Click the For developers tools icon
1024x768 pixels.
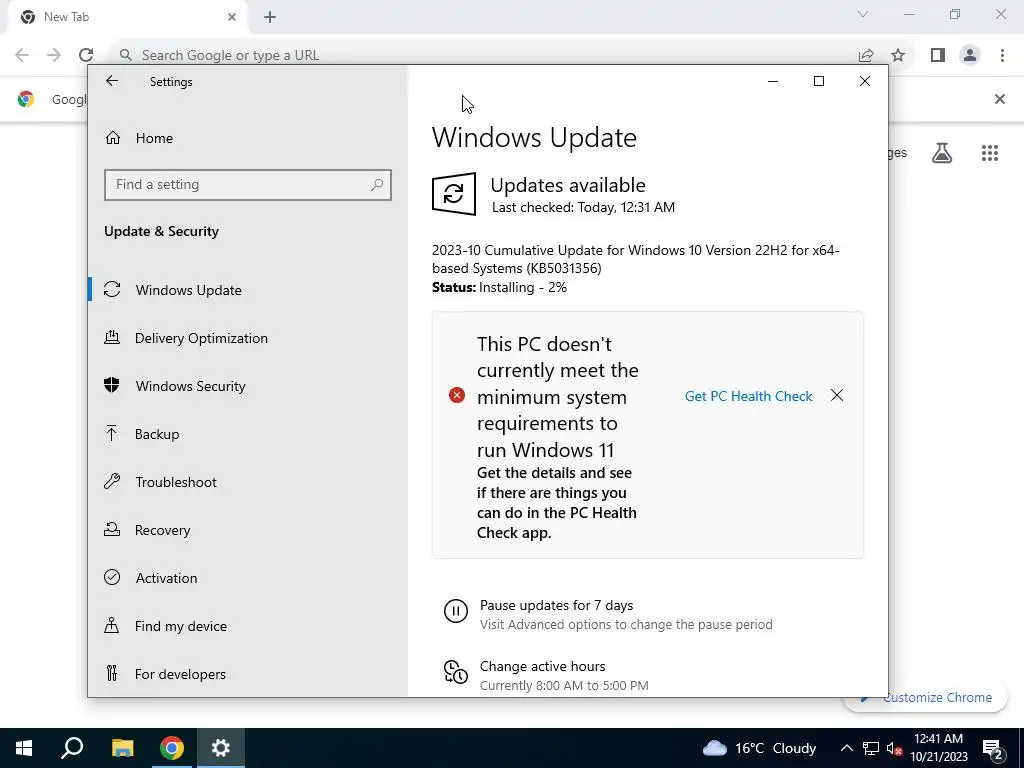coord(112,673)
